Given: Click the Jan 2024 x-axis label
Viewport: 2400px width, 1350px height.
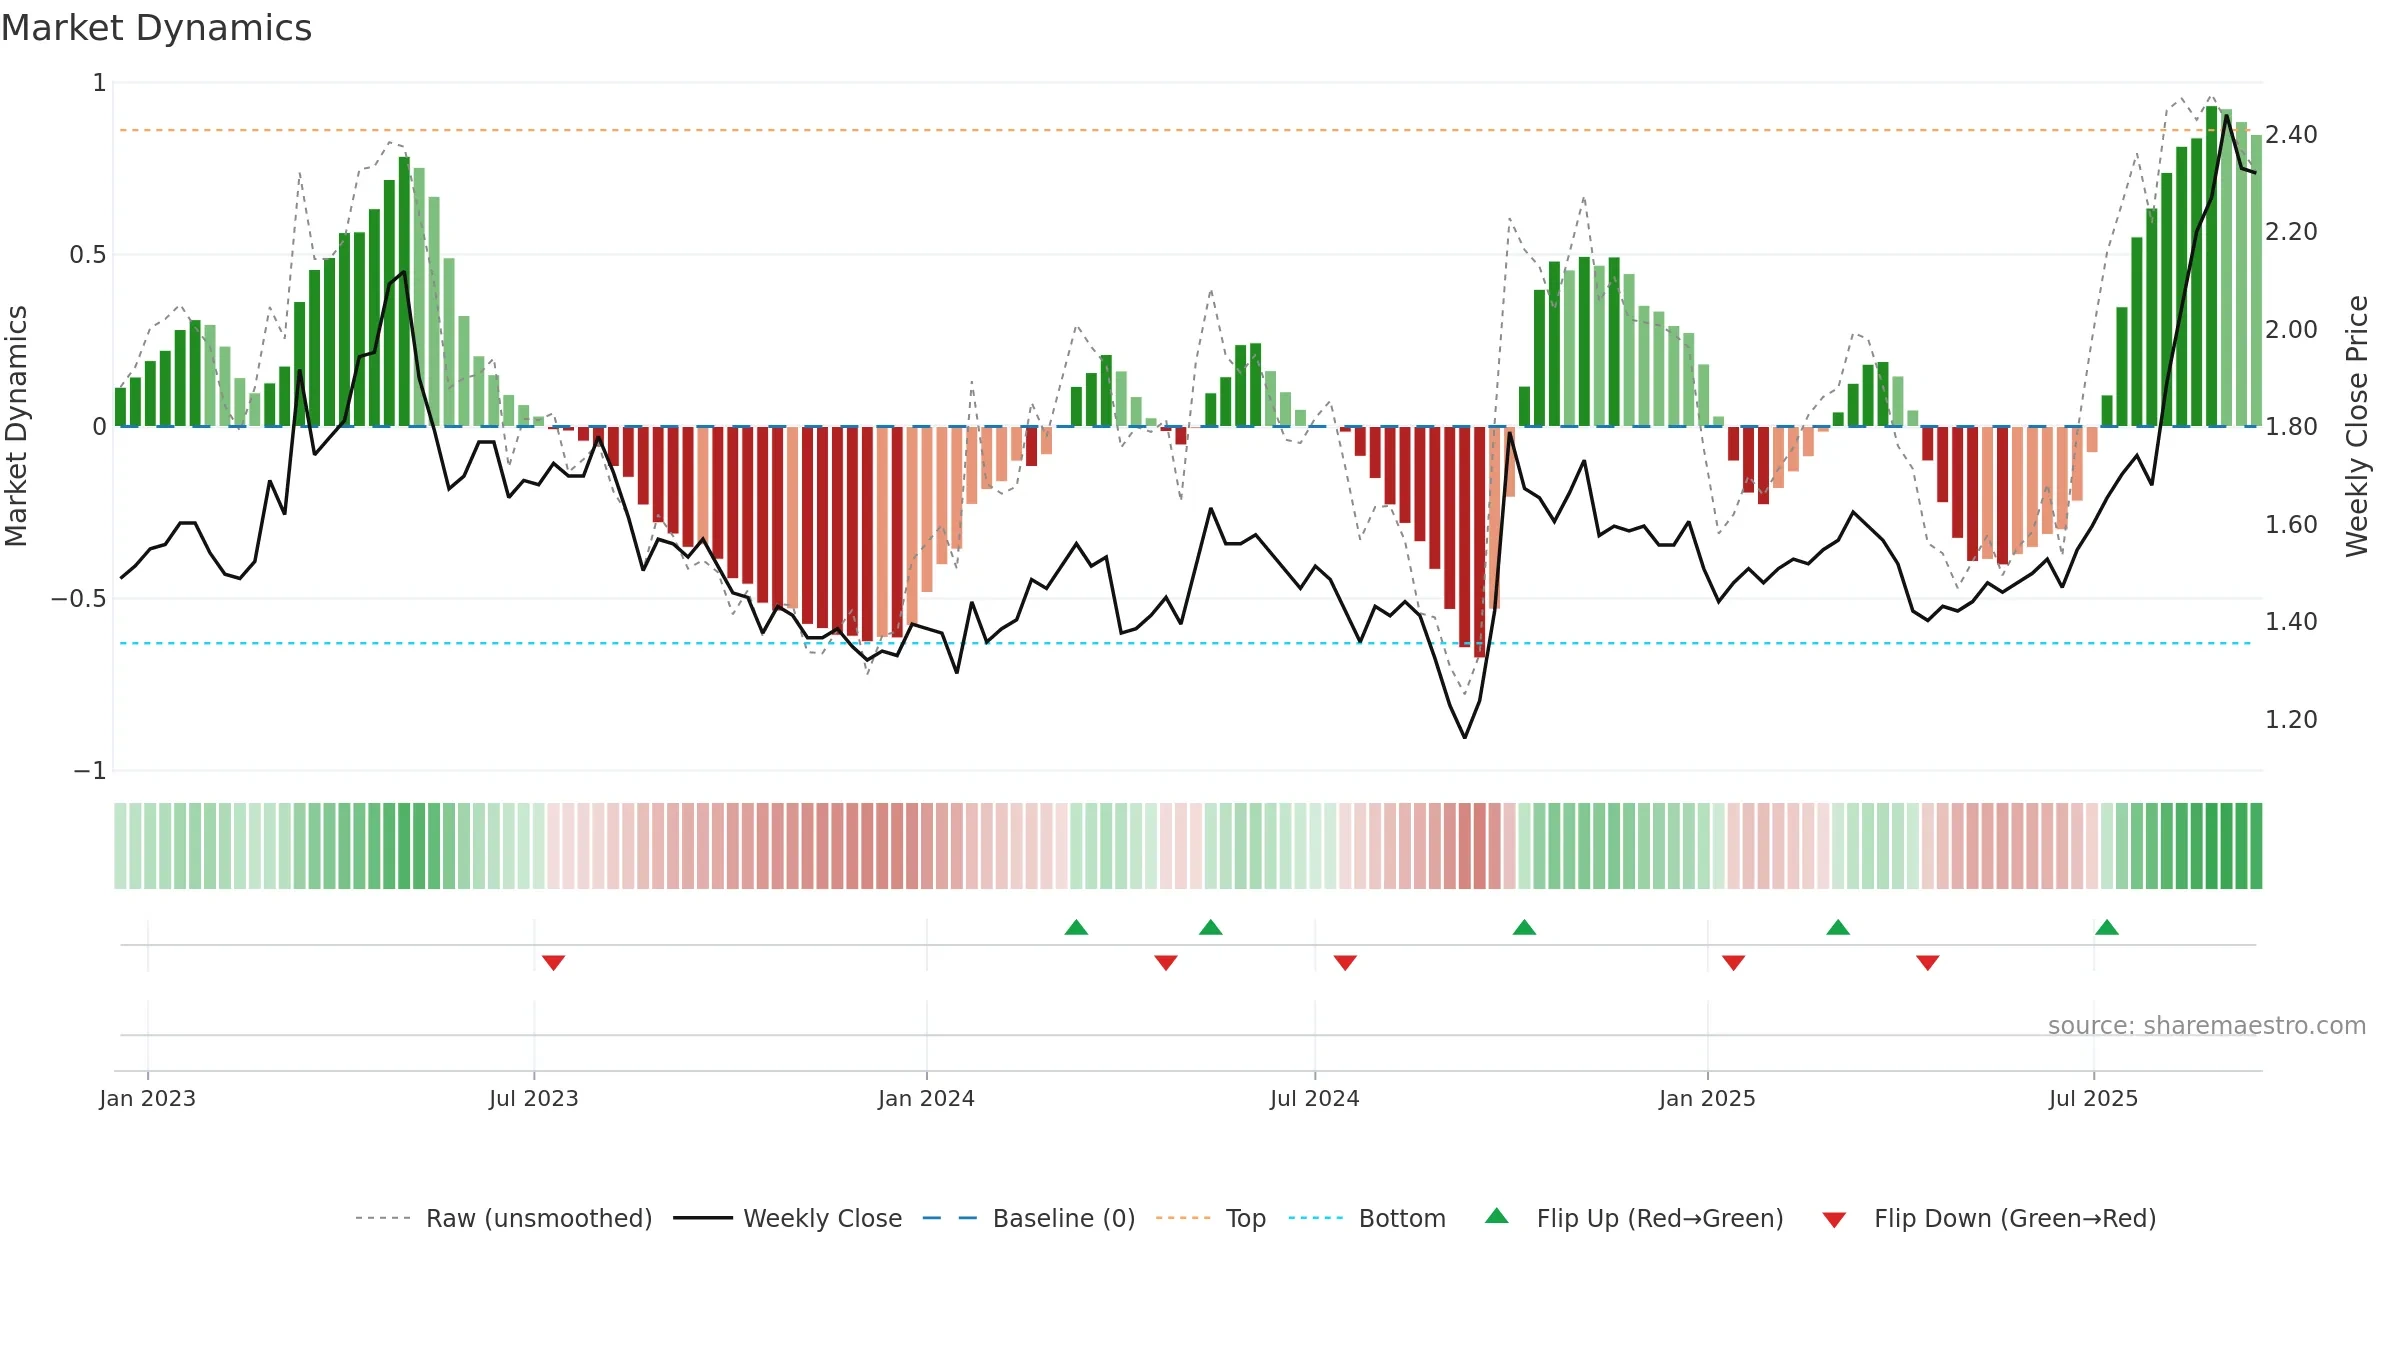Looking at the screenshot, I should tap(926, 1098).
